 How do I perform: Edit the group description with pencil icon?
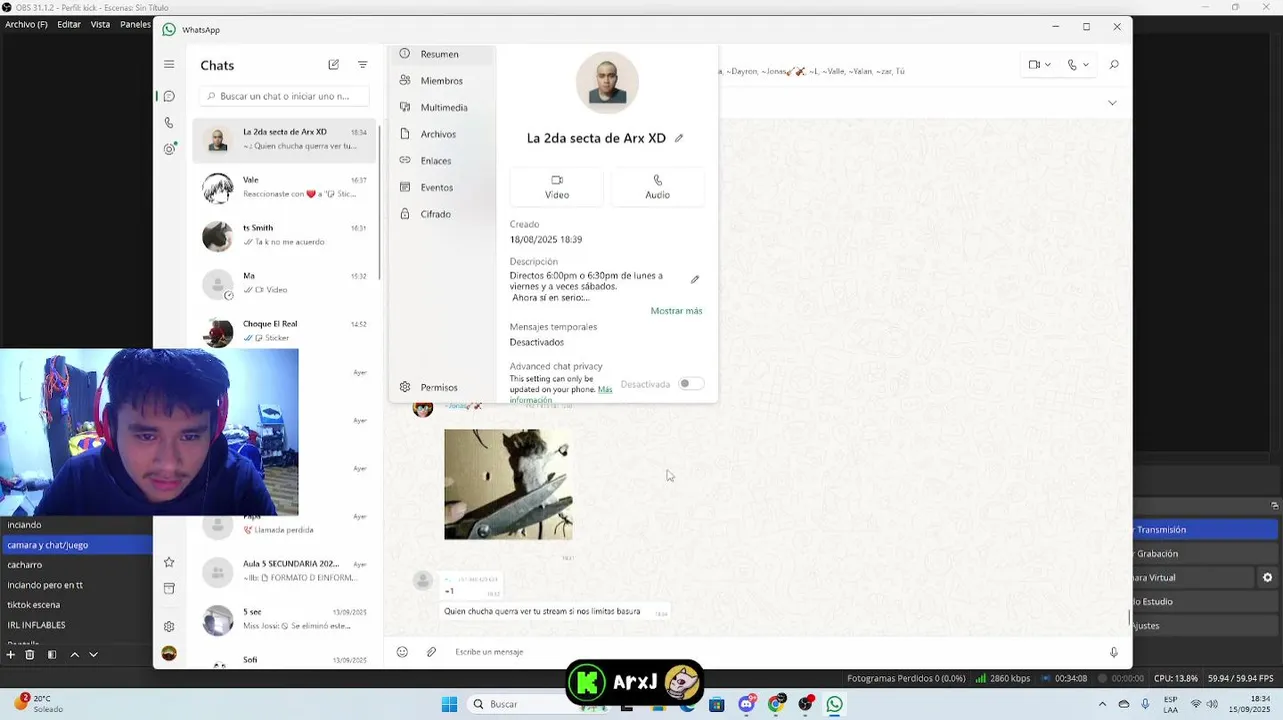point(695,279)
